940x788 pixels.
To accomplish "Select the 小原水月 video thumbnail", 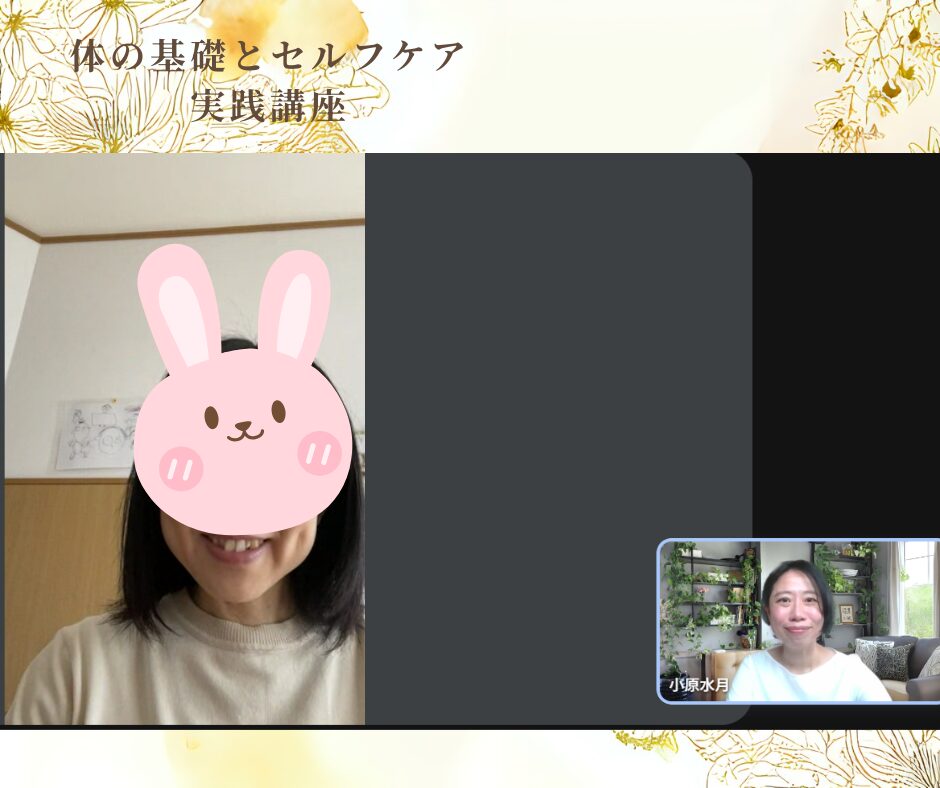I will 799,621.
